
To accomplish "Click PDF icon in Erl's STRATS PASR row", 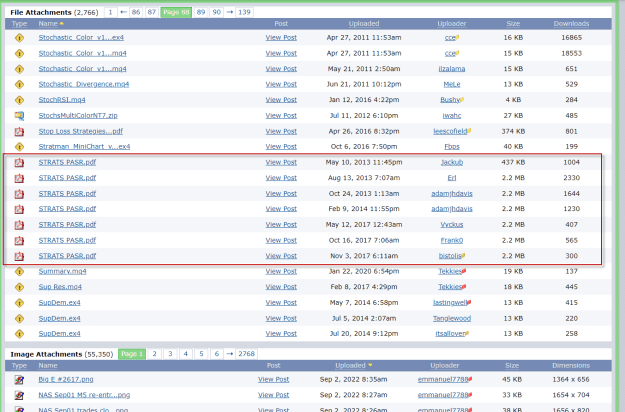I will (19, 178).
